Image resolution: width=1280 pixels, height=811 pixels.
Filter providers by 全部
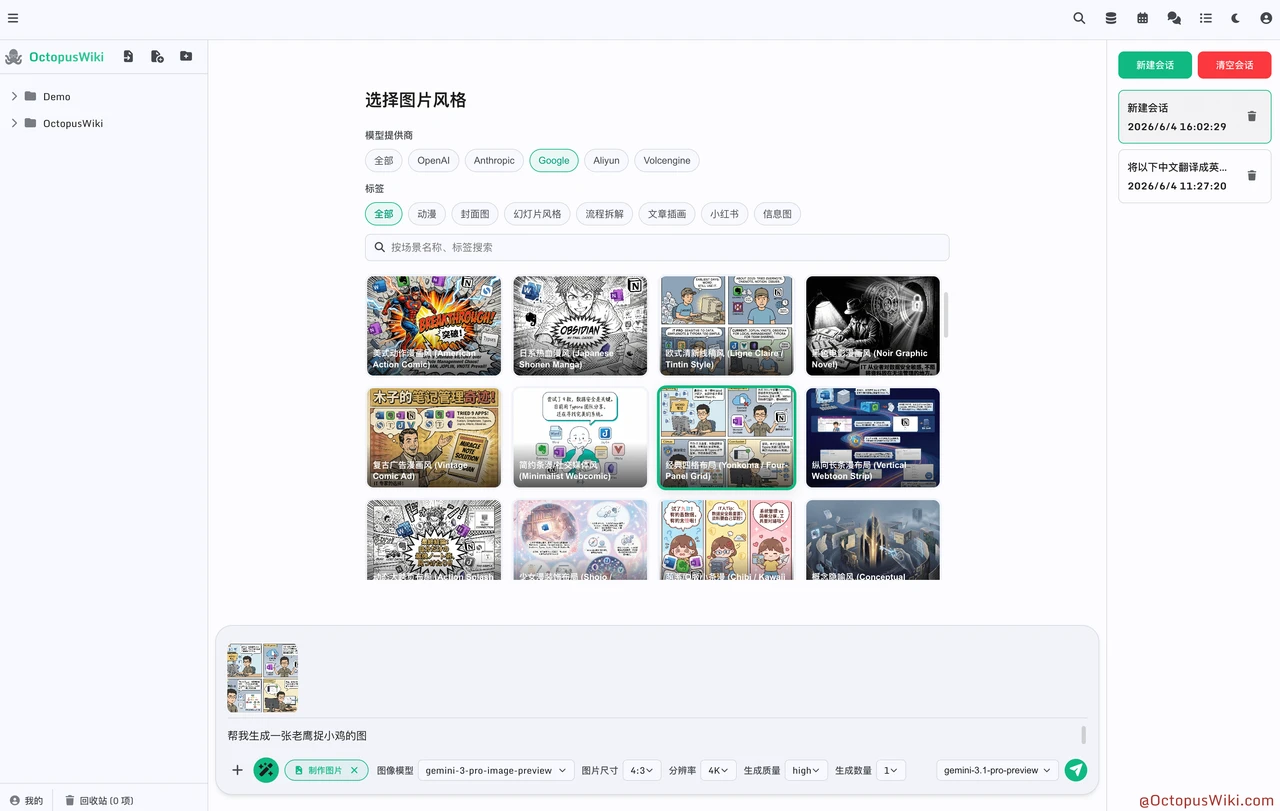[384, 160]
